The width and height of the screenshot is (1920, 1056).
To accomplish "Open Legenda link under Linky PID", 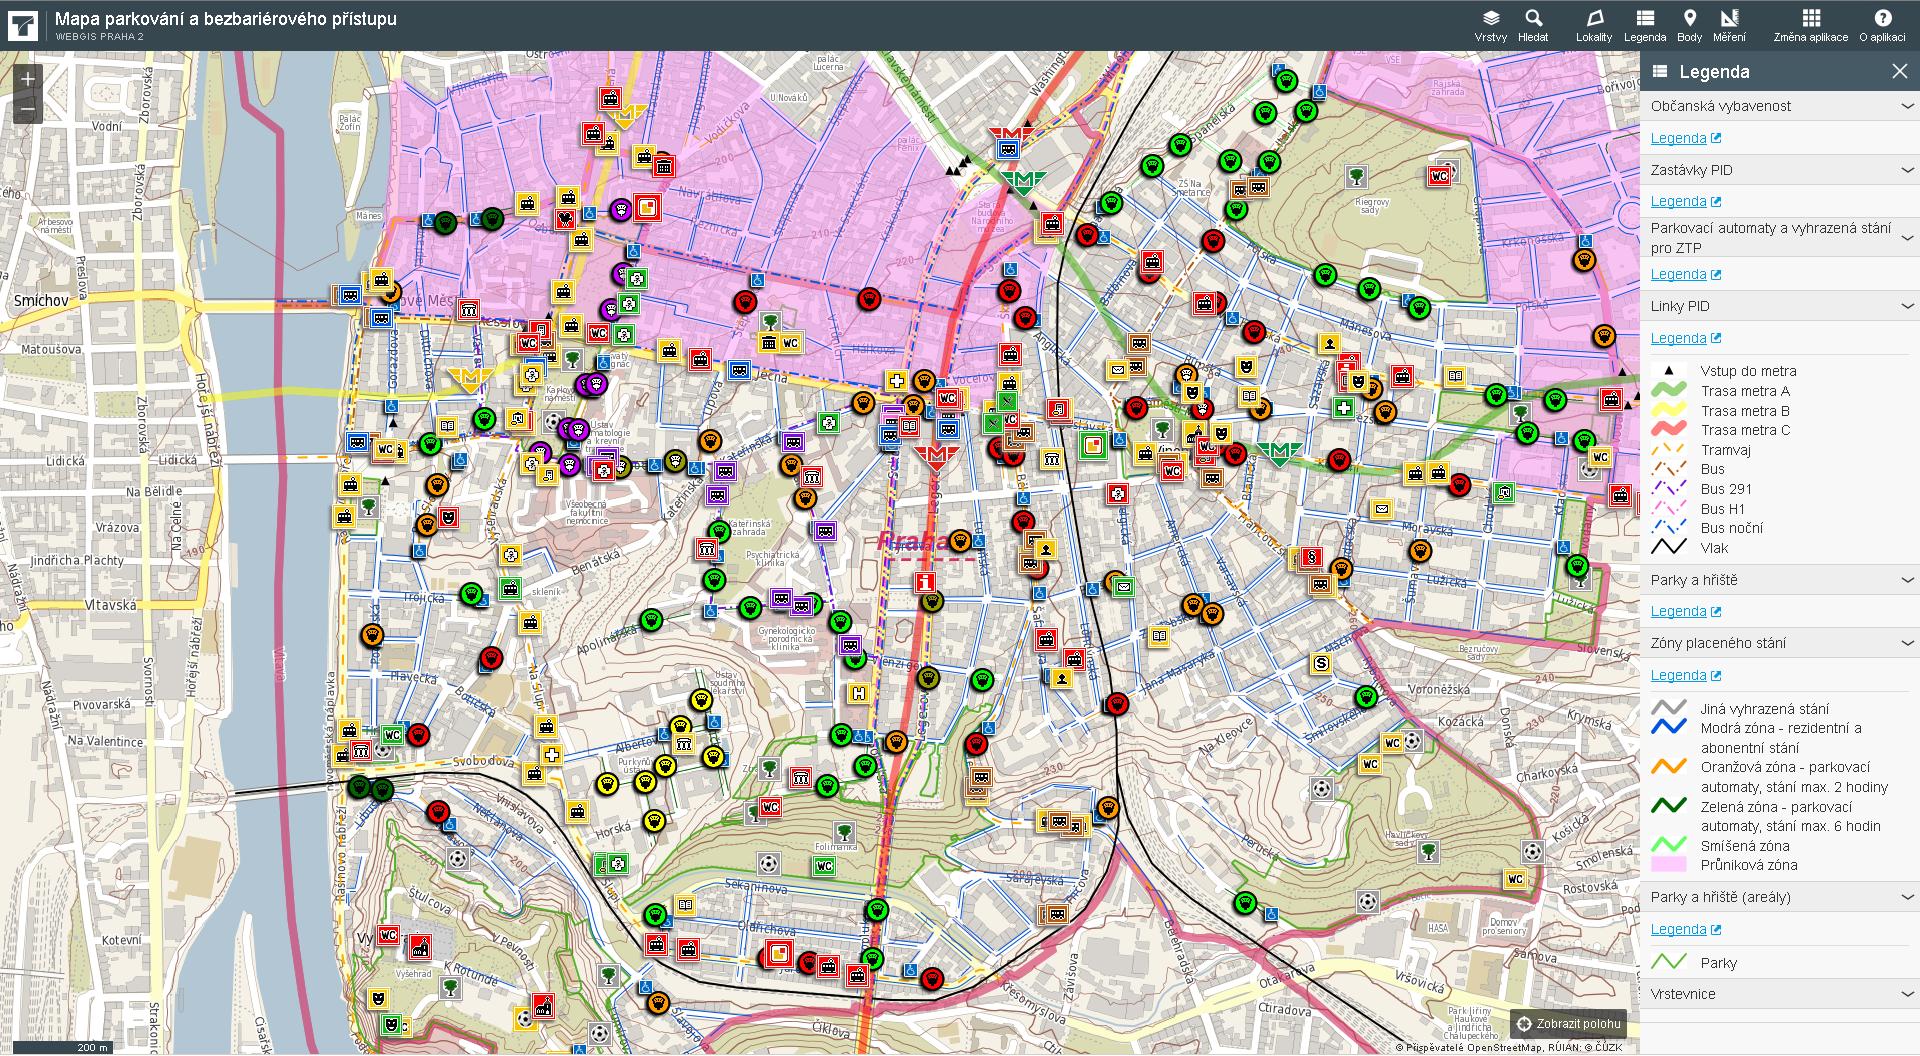I will (1685, 338).
